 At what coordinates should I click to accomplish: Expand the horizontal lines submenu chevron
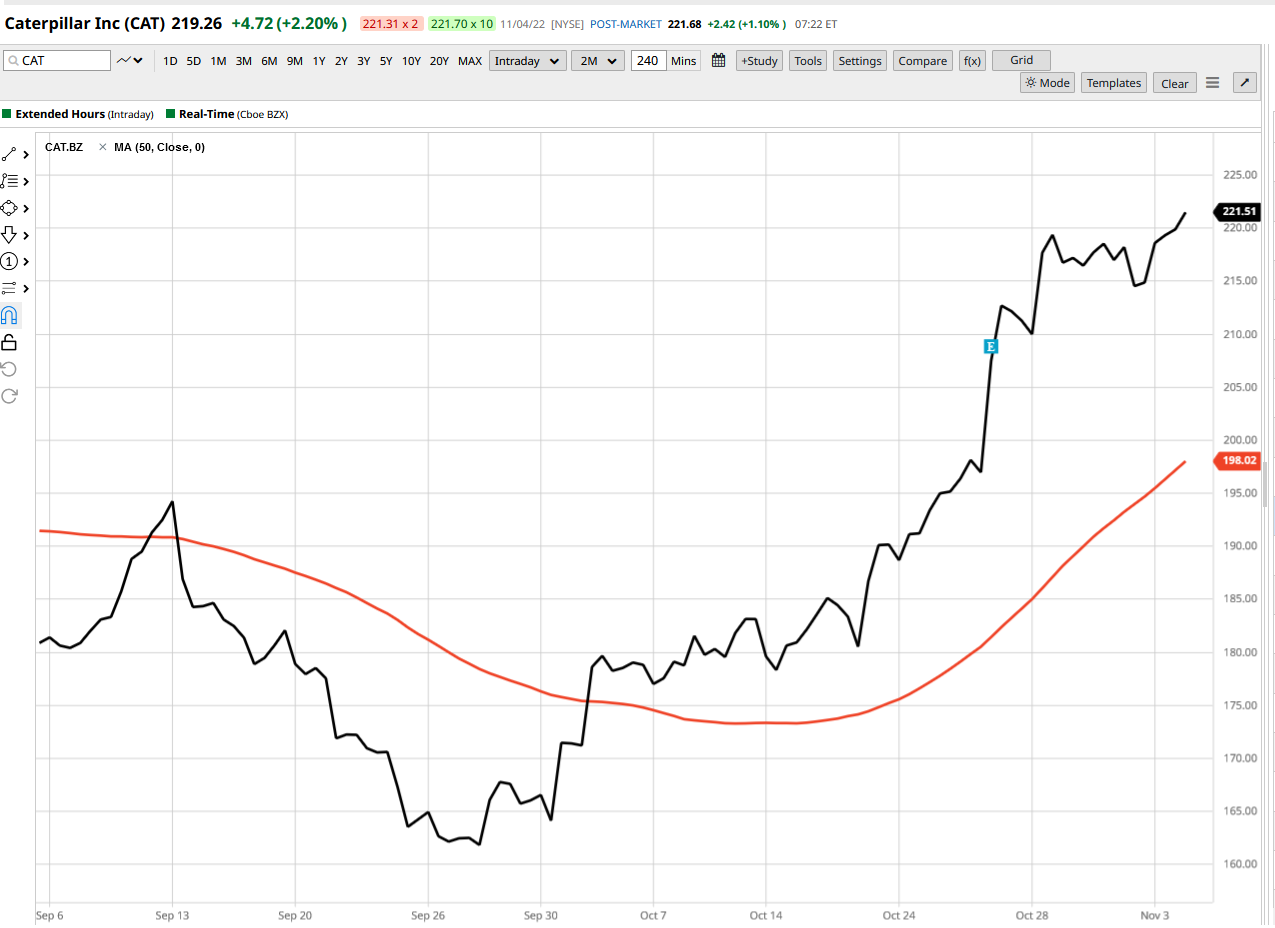(26, 288)
